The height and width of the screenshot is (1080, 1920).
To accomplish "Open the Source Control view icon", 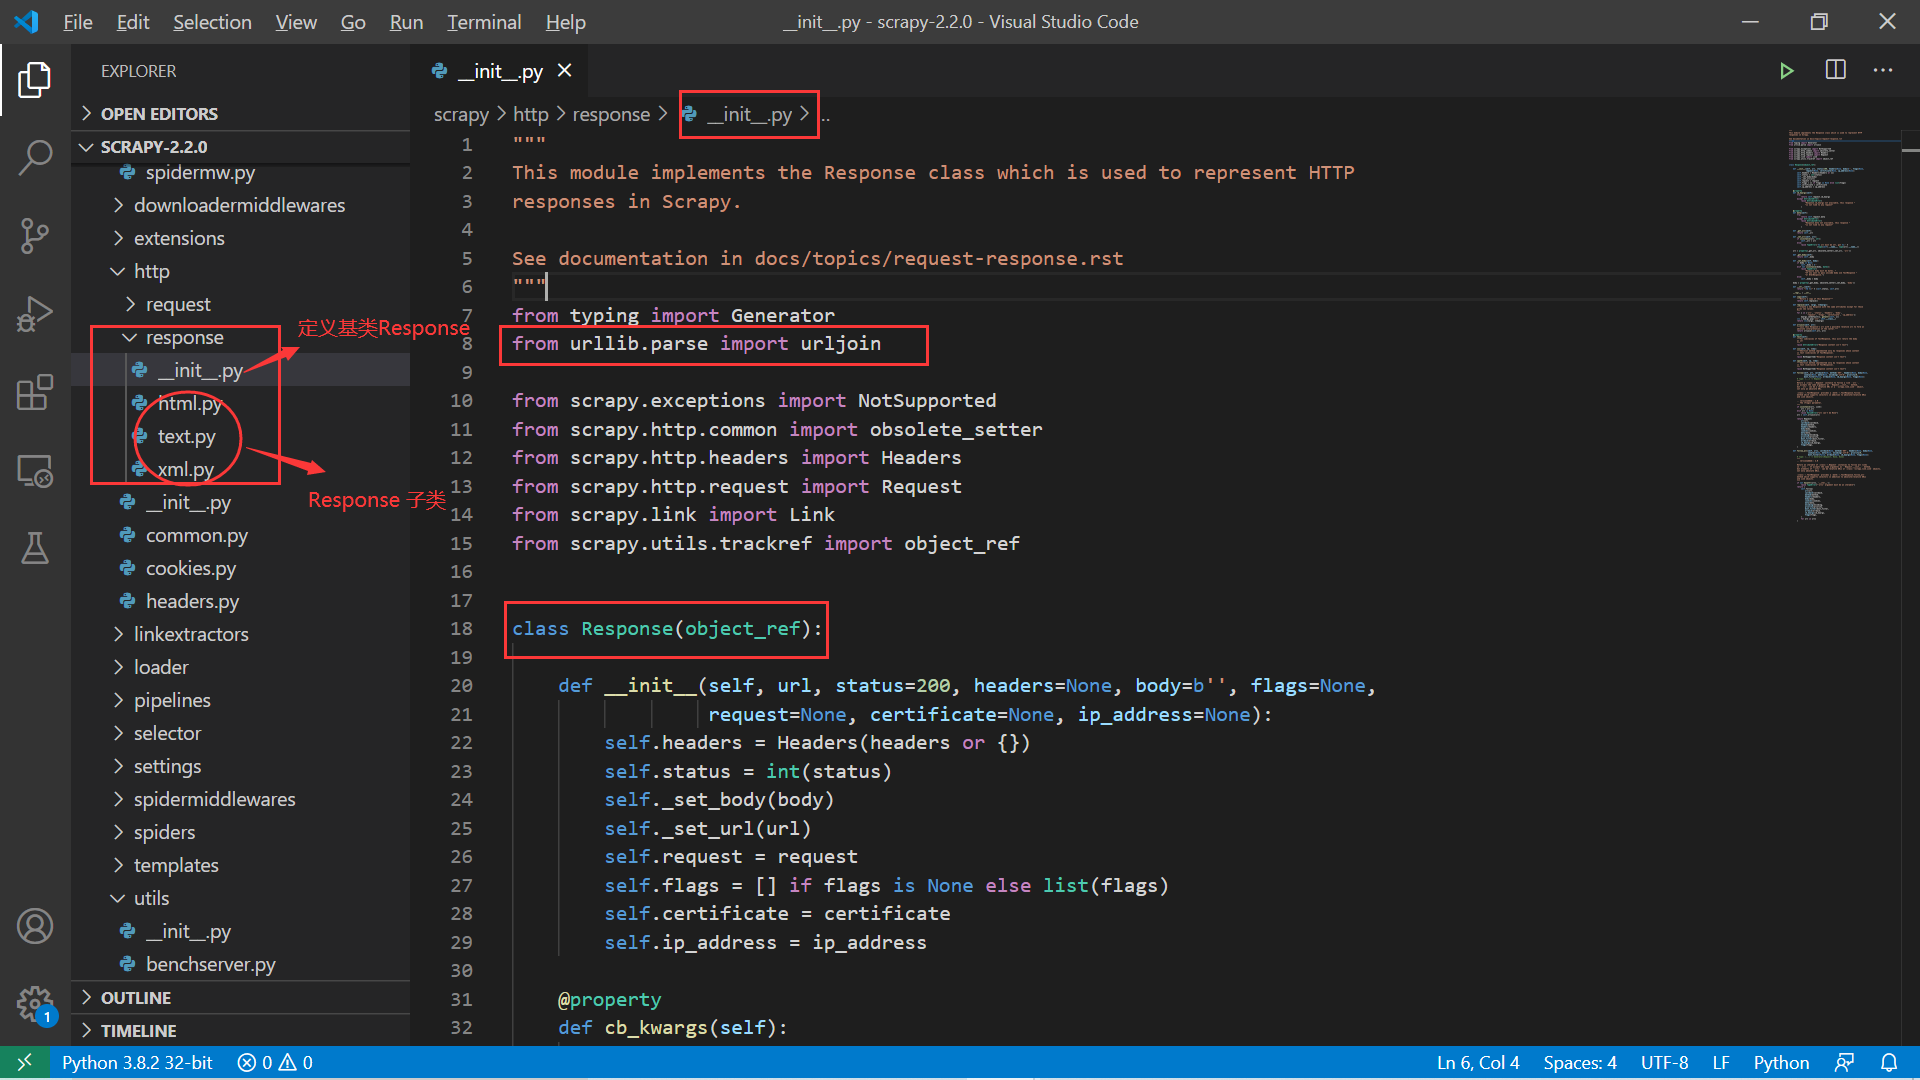I will tap(35, 236).
